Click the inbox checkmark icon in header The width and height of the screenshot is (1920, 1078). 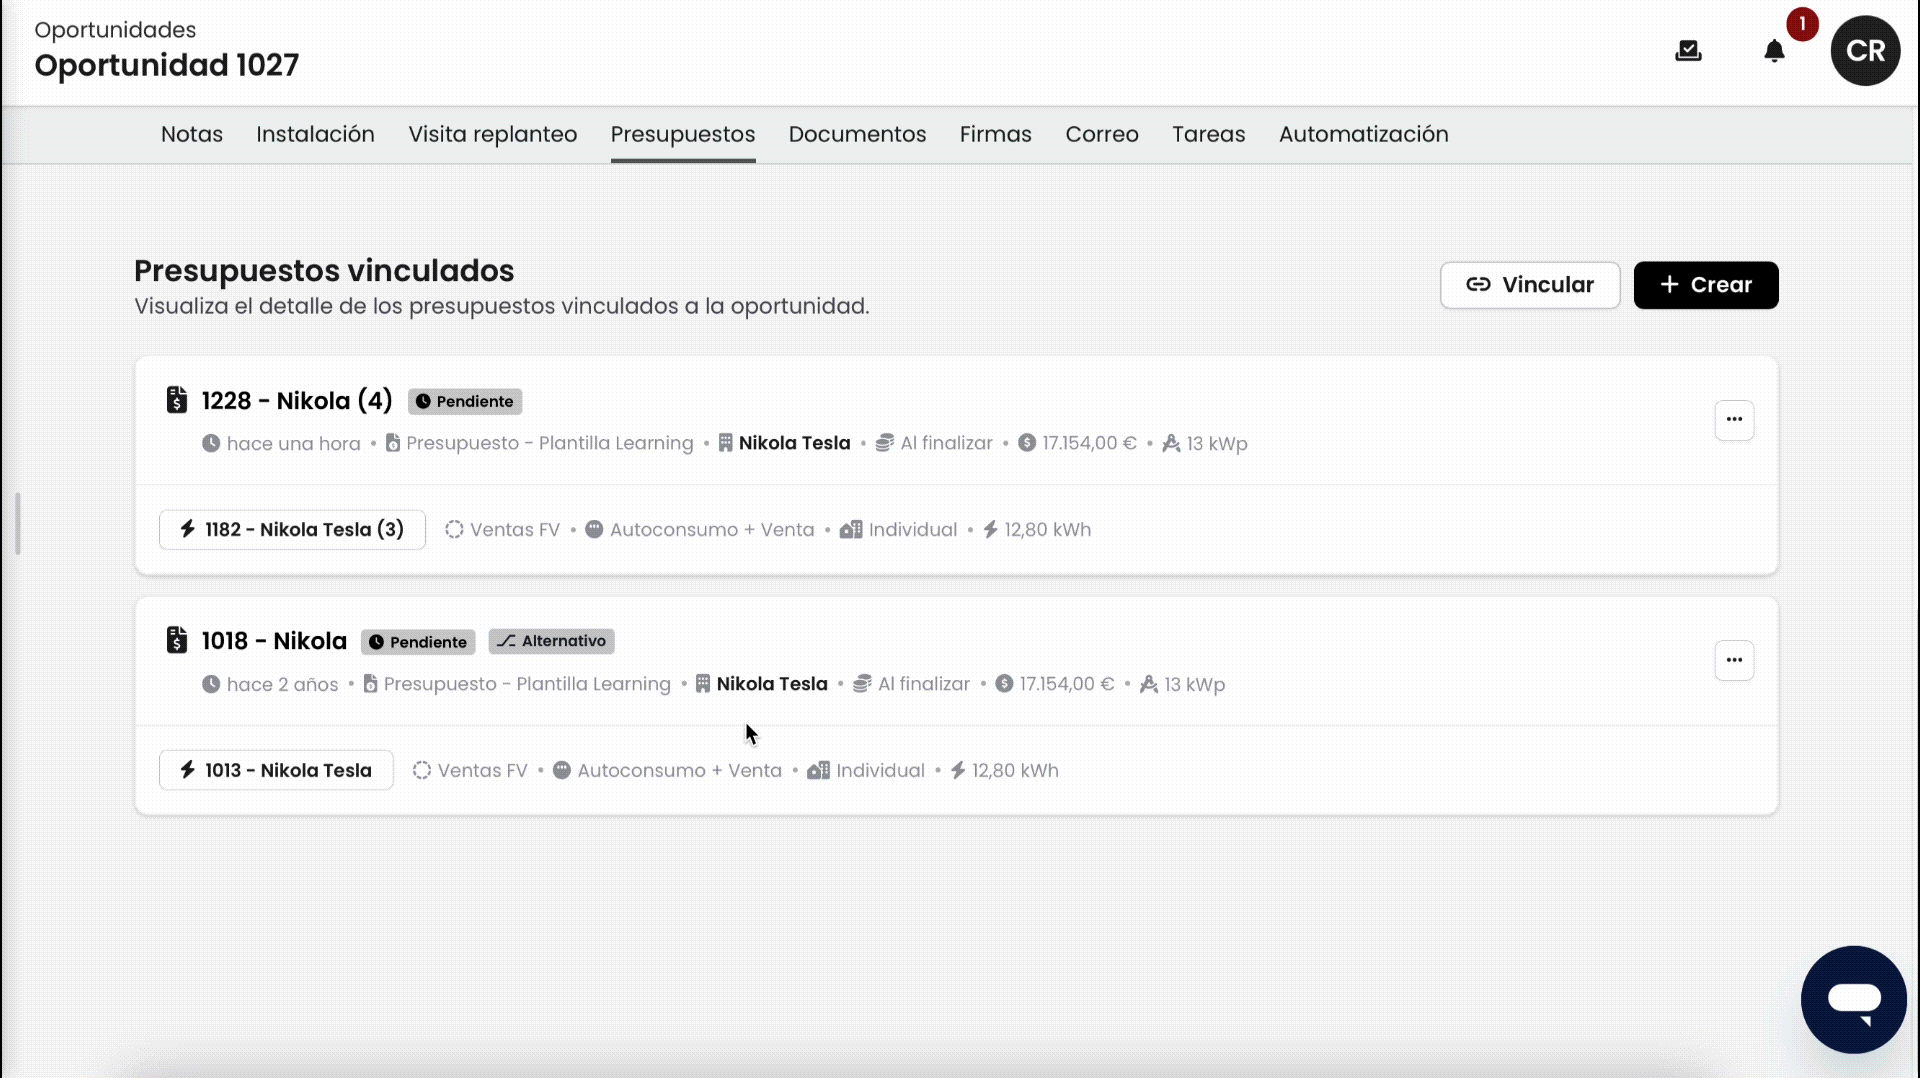pos(1688,51)
